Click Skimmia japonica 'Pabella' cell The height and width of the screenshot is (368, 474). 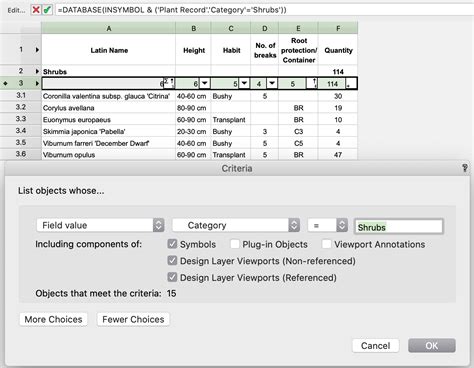click(109, 131)
